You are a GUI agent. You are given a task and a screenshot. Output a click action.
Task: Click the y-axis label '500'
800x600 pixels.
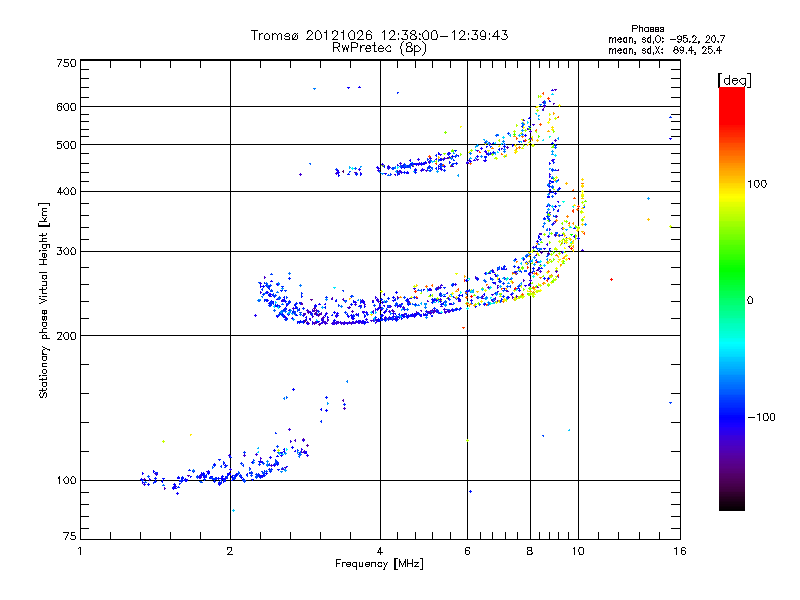point(66,145)
